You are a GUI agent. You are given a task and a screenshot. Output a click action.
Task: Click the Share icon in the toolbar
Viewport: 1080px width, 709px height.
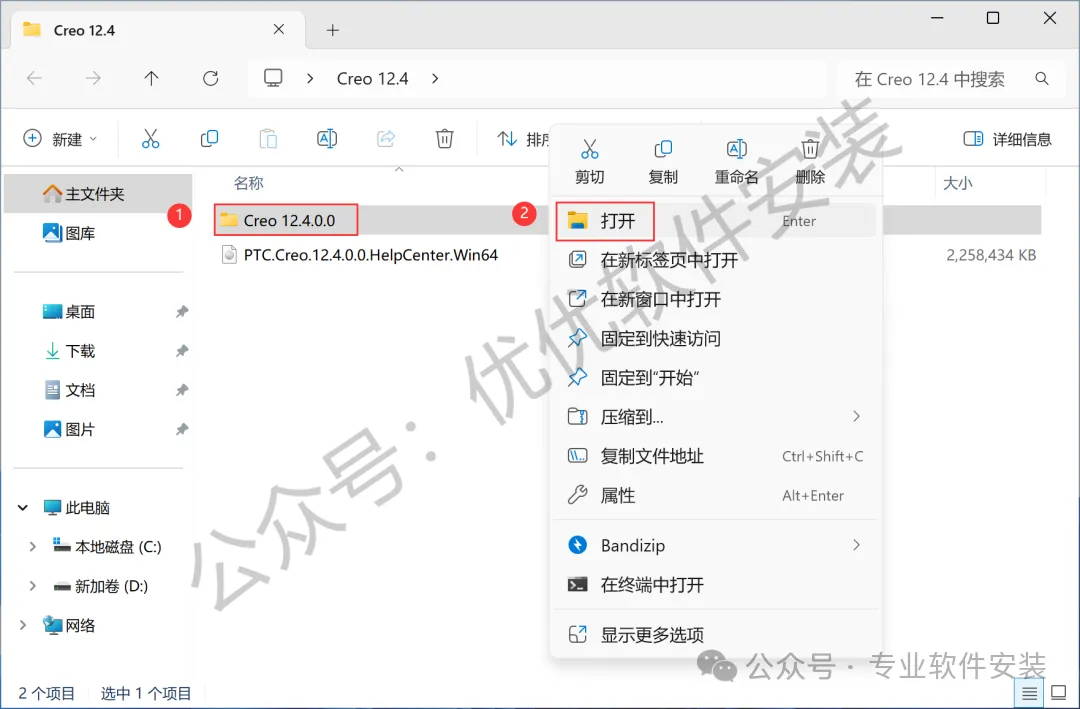pos(386,138)
